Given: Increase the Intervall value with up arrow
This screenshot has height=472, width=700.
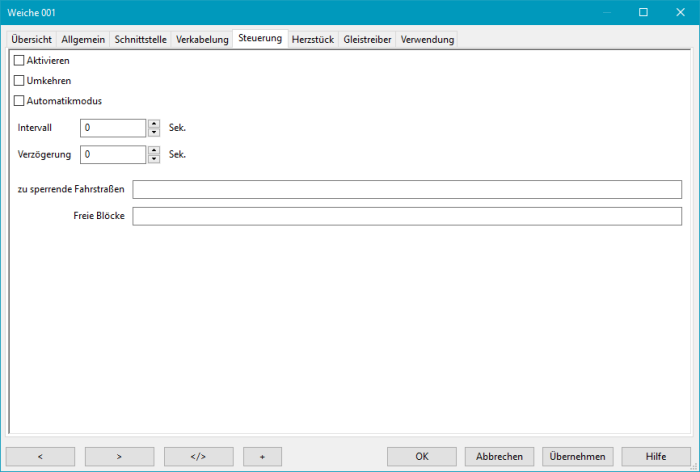Looking at the screenshot, I should (x=154, y=124).
